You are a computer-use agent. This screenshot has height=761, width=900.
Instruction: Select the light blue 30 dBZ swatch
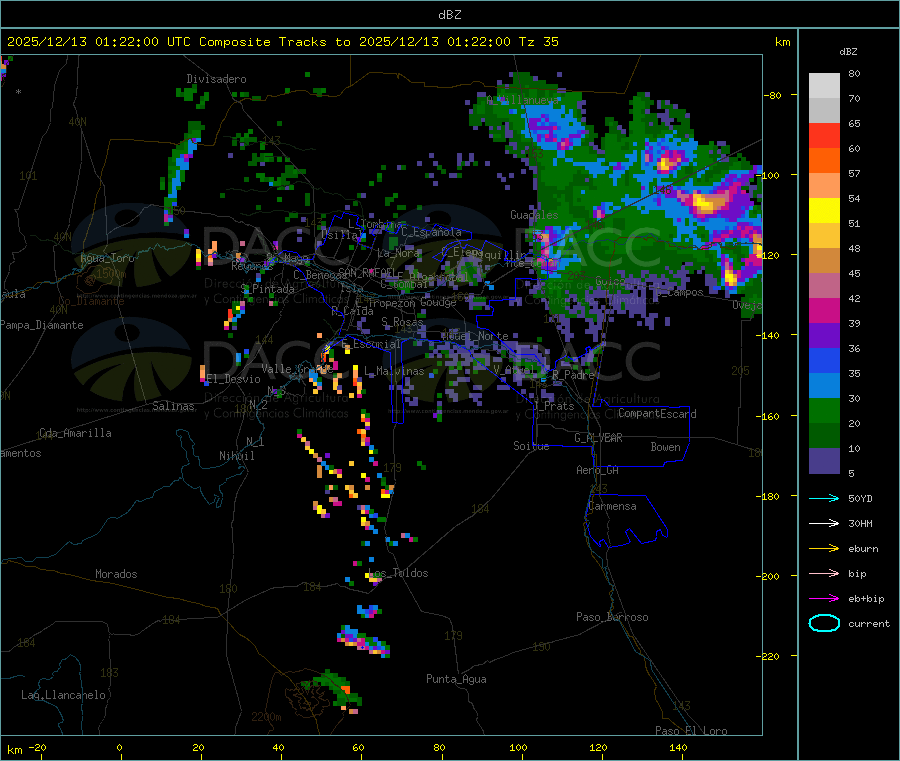(824, 386)
